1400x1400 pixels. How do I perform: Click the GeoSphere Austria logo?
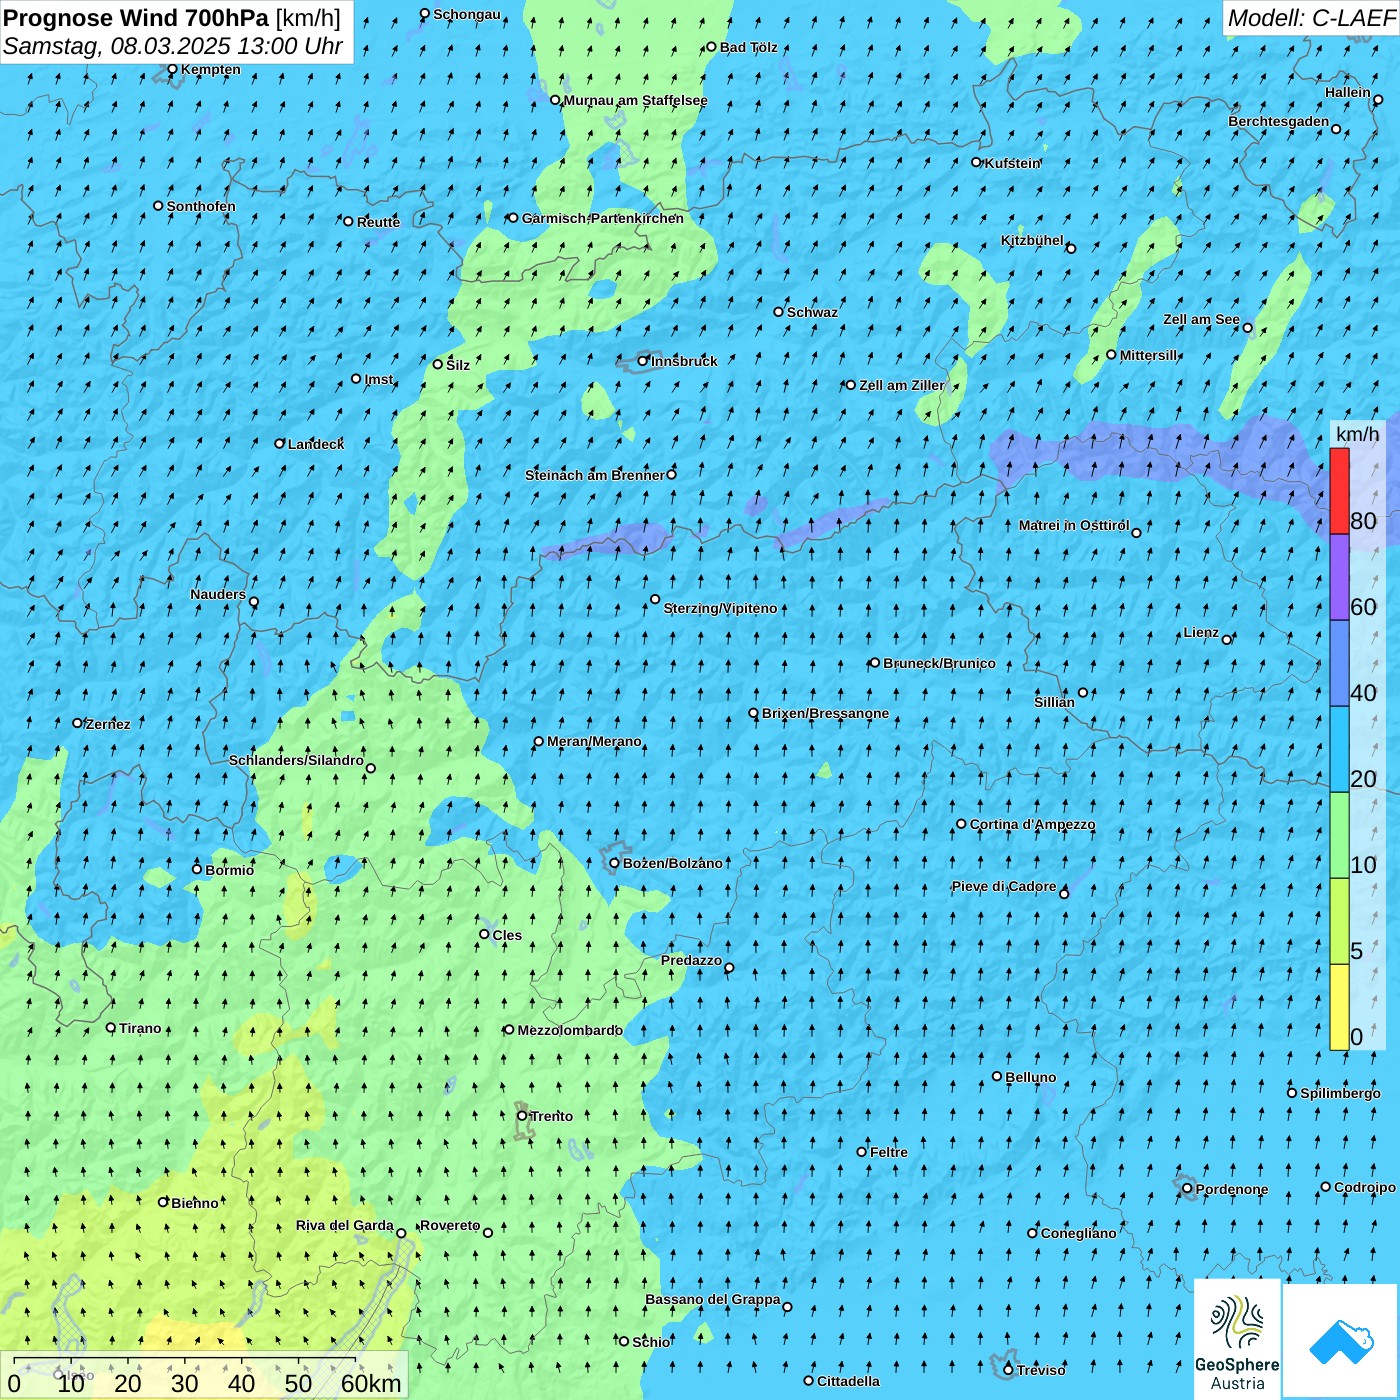coord(1237,1340)
